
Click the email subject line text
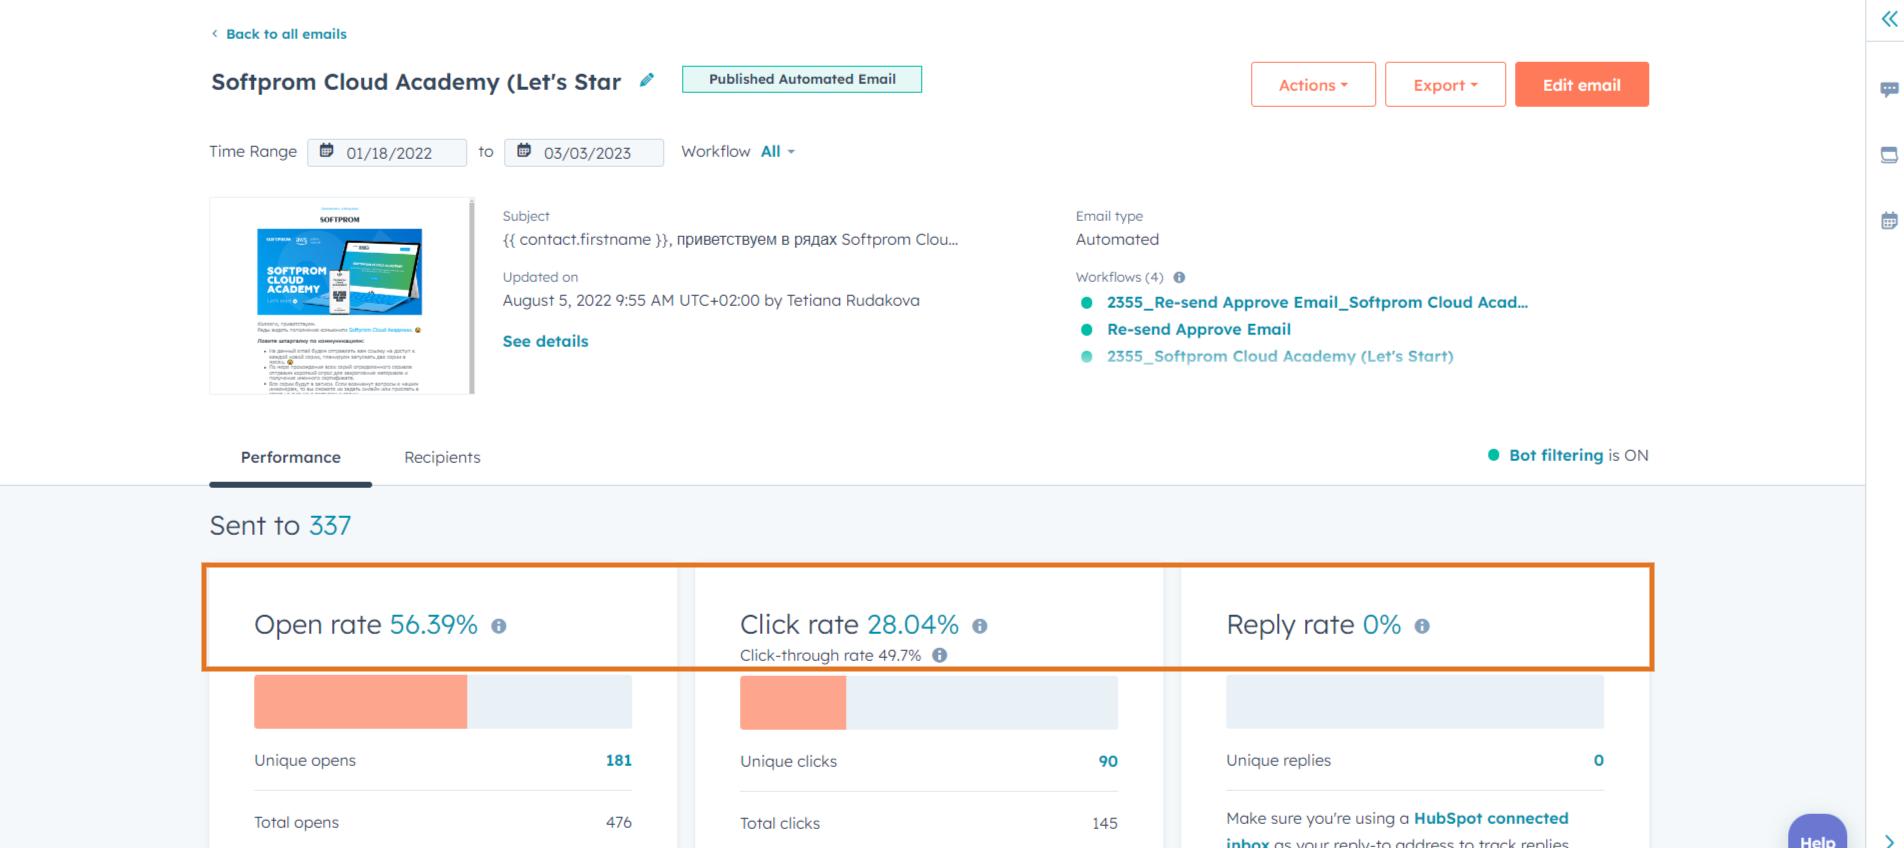point(730,240)
